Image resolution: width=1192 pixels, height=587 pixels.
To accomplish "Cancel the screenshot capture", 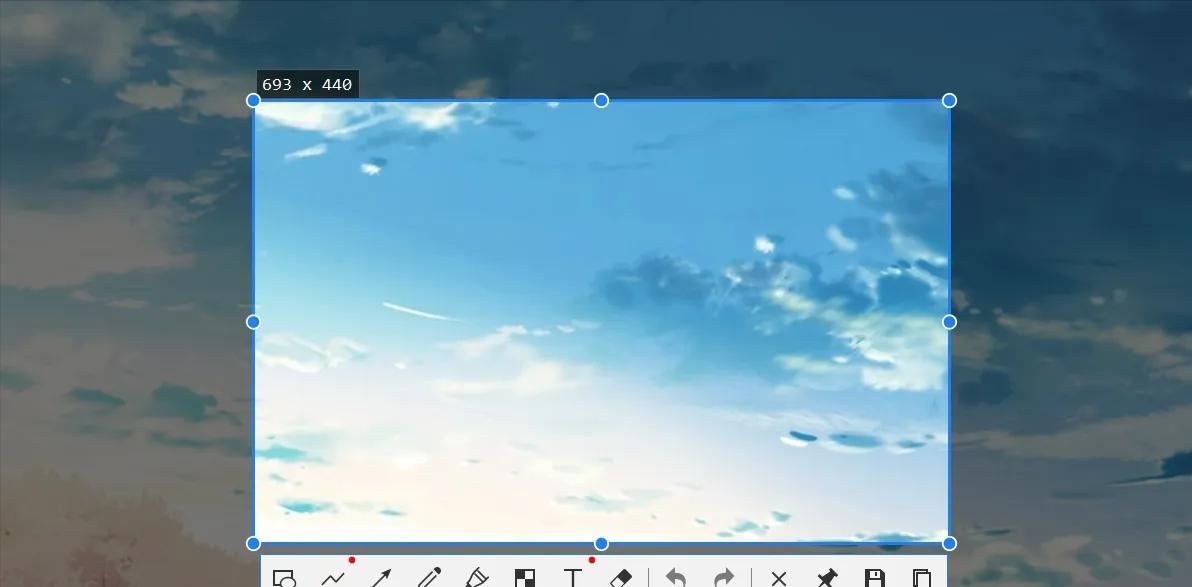I will coord(778,577).
